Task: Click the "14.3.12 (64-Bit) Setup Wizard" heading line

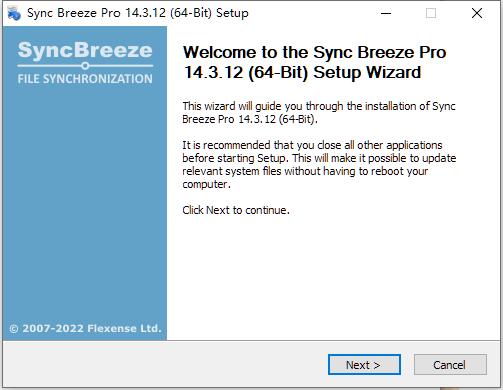Action: coord(302,72)
